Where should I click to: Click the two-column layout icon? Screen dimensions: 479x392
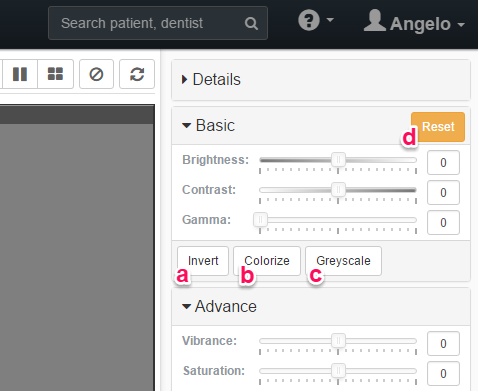[20, 74]
